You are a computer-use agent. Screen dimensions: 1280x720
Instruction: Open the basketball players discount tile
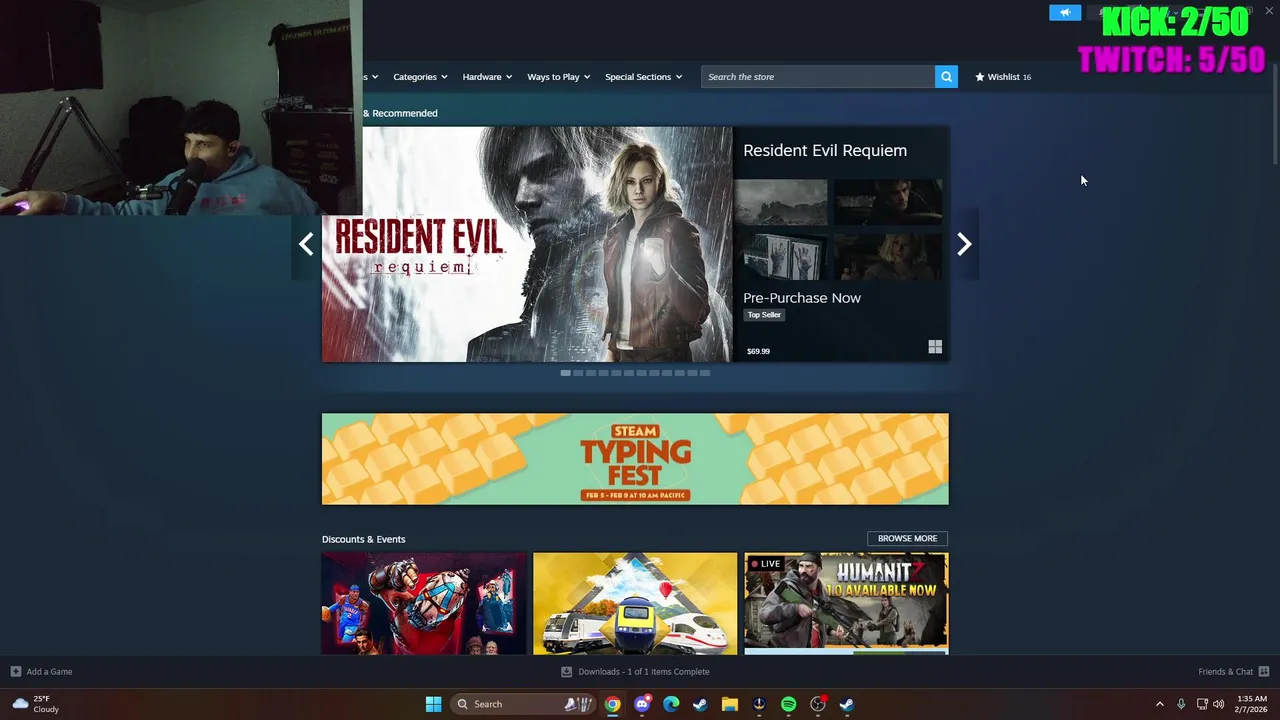[x=424, y=604]
